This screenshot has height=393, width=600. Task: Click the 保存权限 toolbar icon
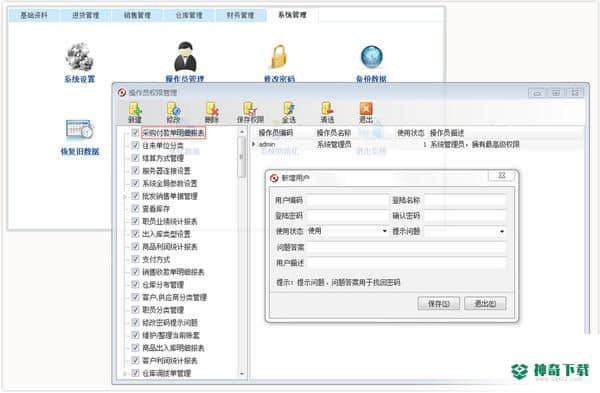click(250, 109)
